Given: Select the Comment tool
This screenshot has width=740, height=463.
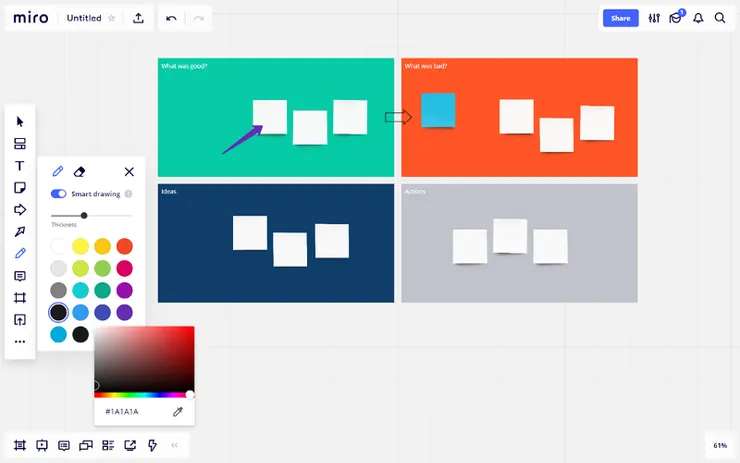Looking at the screenshot, I should tap(20, 276).
